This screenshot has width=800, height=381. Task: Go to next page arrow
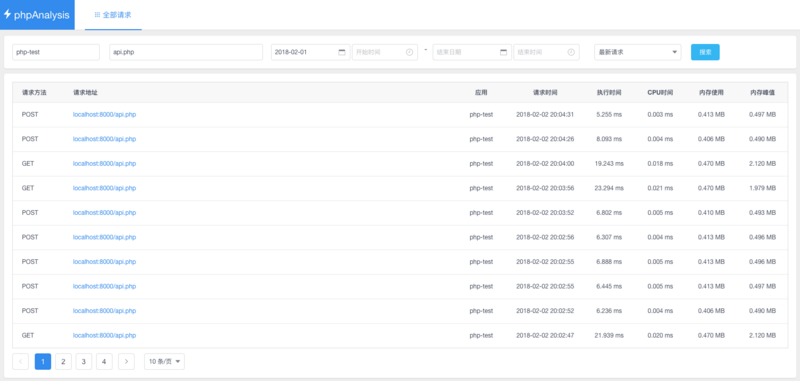point(126,362)
